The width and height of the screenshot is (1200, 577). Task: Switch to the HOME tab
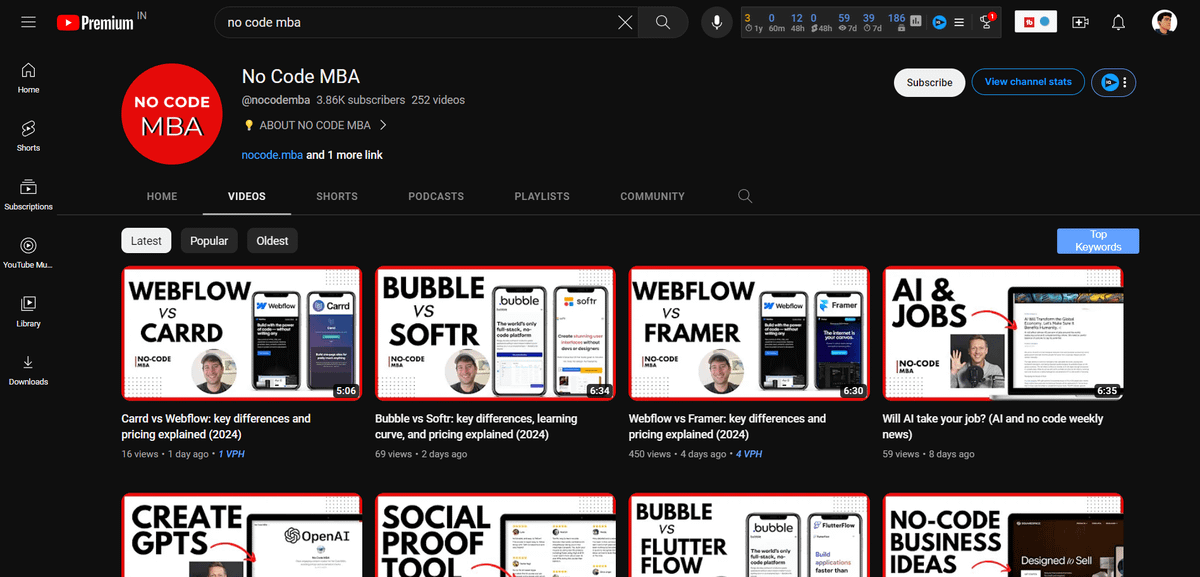[162, 196]
